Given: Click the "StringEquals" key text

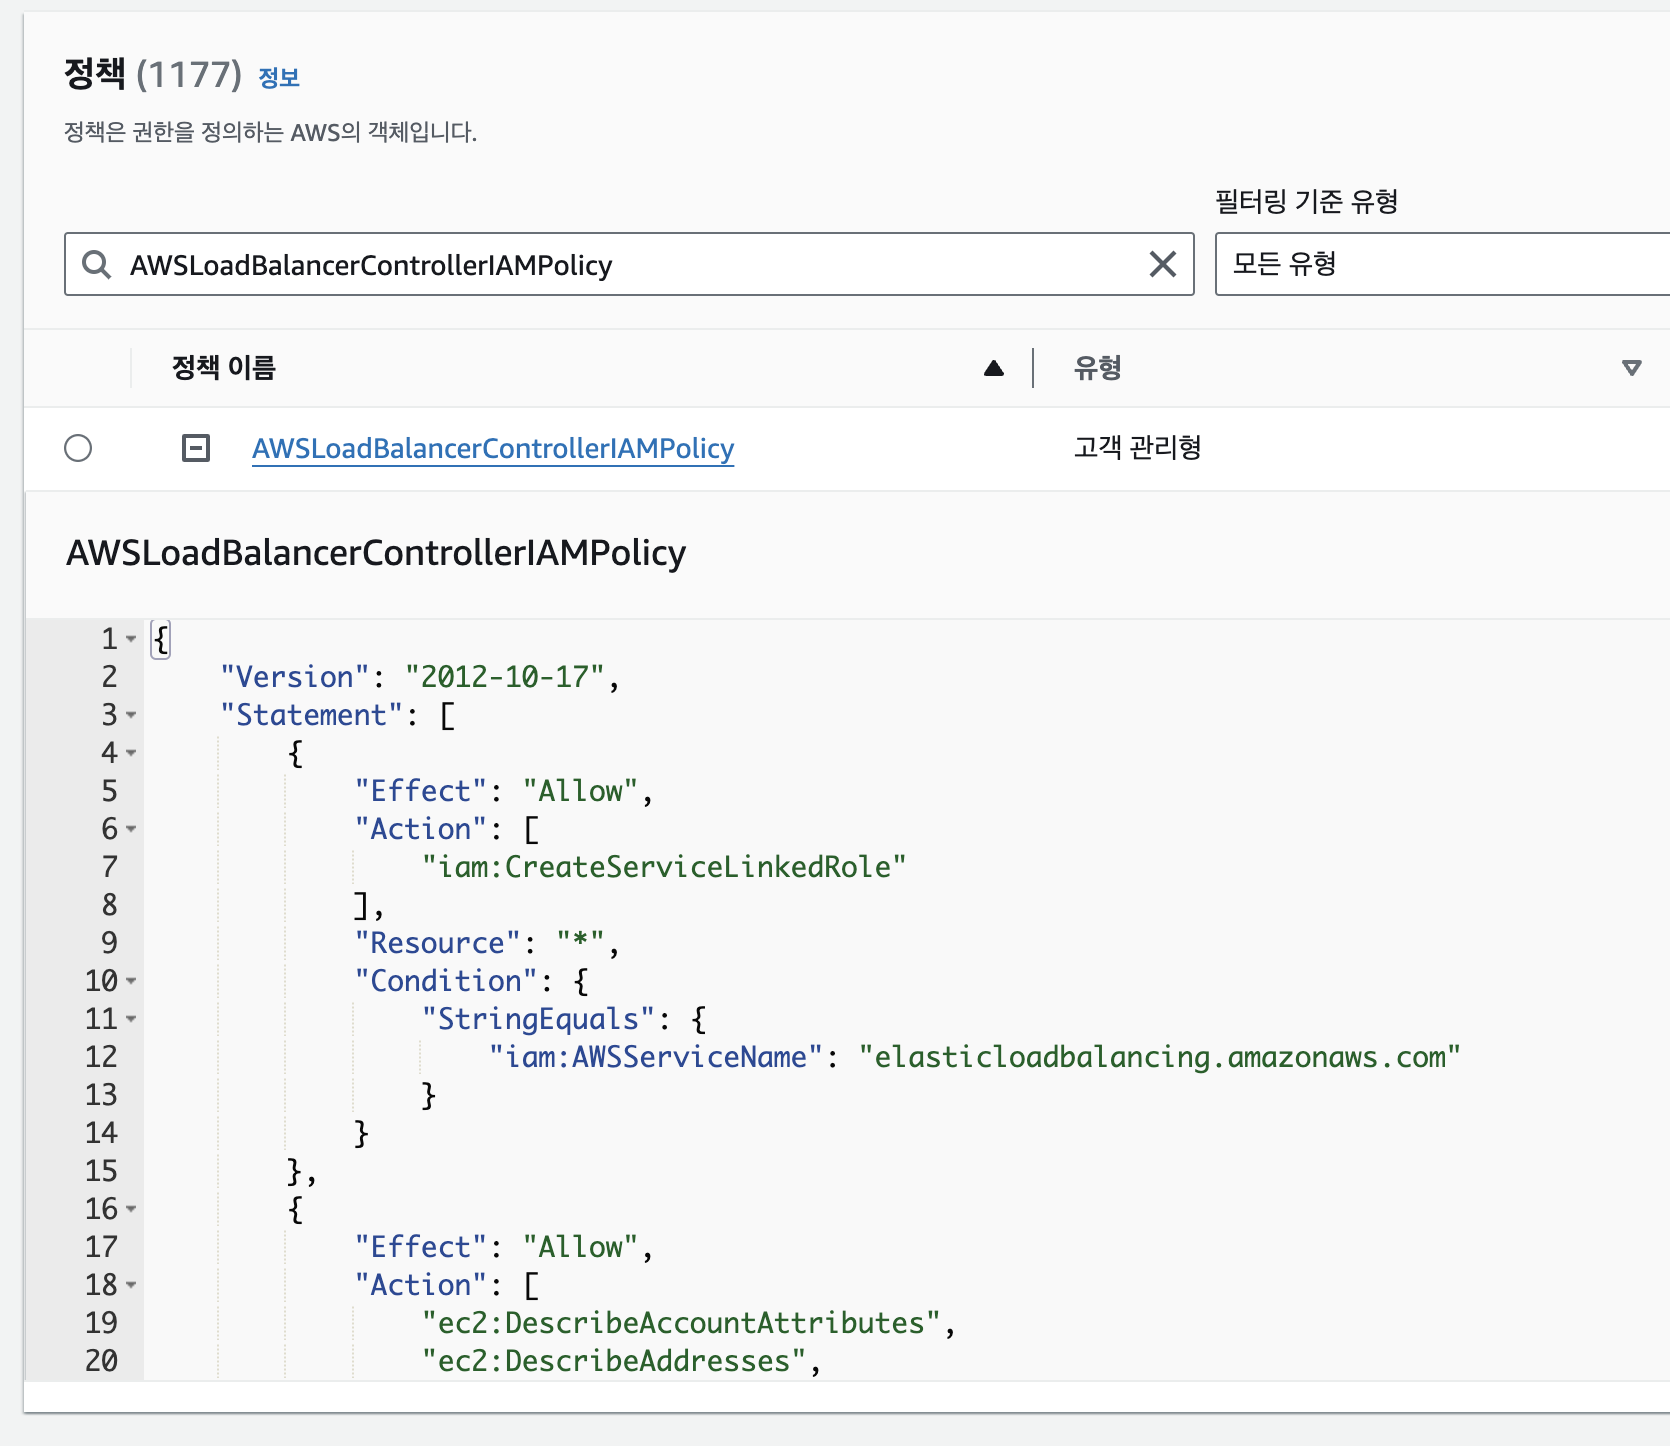Looking at the screenshot, I should tap(538, 1019).
